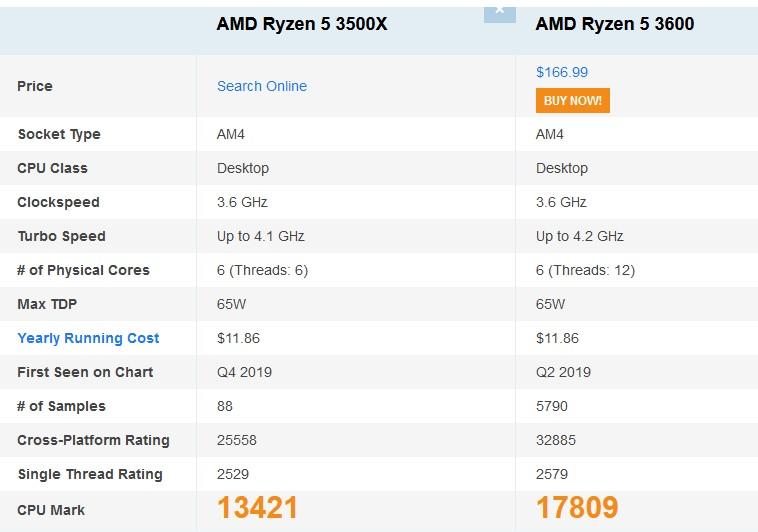Click the Single Thread Rating row label
This screenshot has height=532, width=758.
click(90, 474)
